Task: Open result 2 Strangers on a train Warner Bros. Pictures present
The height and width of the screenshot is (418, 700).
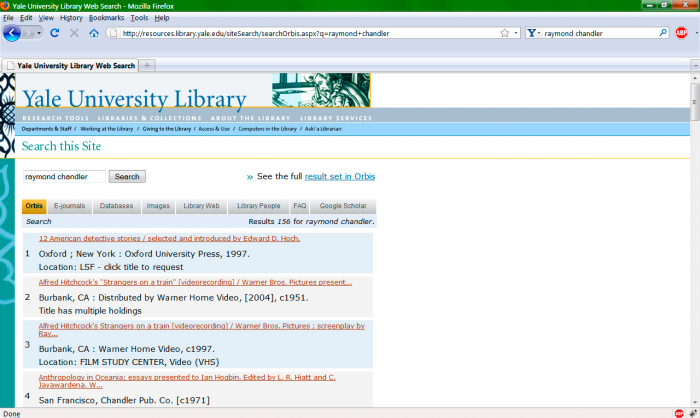Action: 195,282
